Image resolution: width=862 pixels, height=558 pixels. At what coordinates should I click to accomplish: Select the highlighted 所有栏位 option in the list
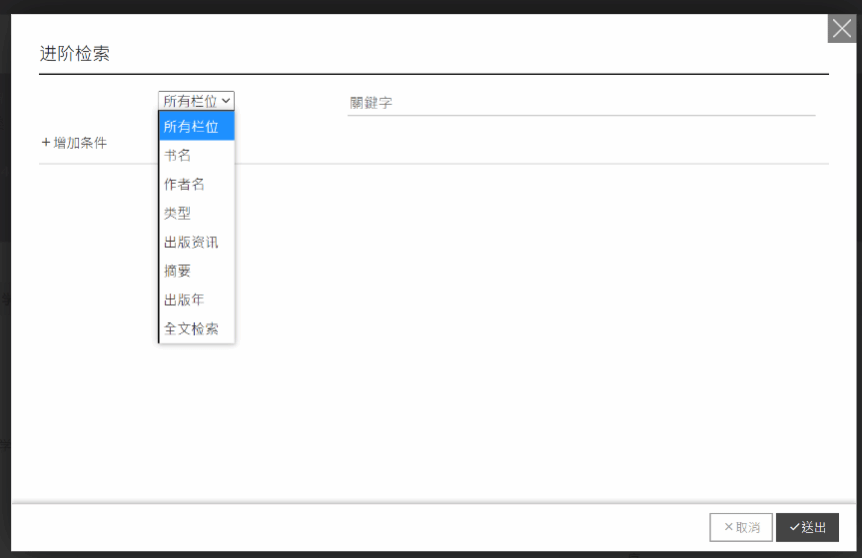pos(196,126)
